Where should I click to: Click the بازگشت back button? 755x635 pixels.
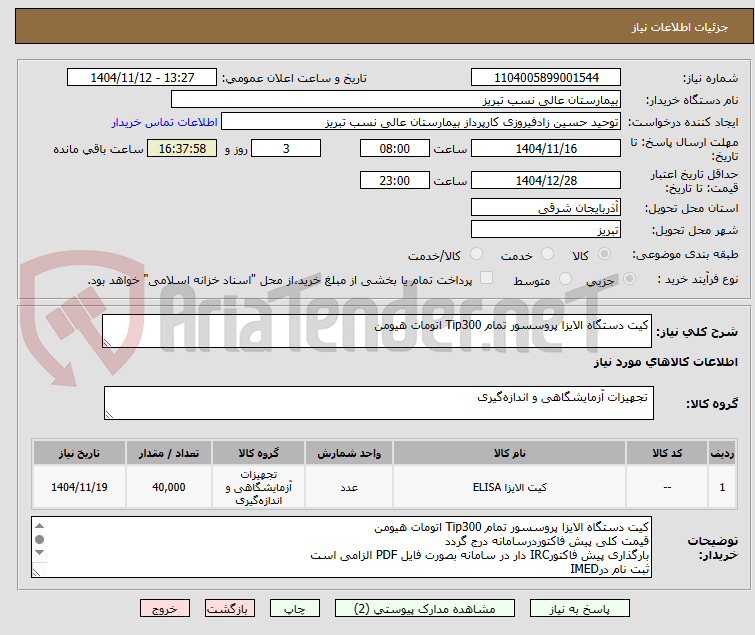230,609
